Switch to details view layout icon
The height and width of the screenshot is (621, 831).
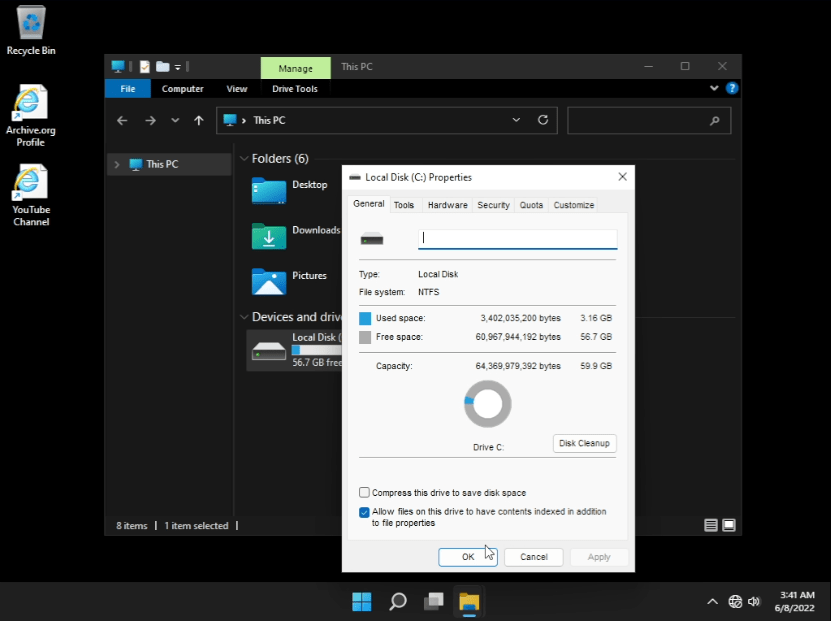(711, 525)
